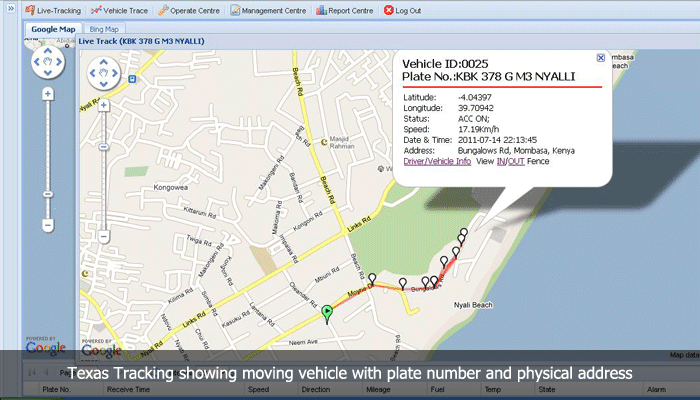The height and width of the screenshot is (400, 700).
Task: Click the Operate Centre wrench icon
Action: [163, 10]
